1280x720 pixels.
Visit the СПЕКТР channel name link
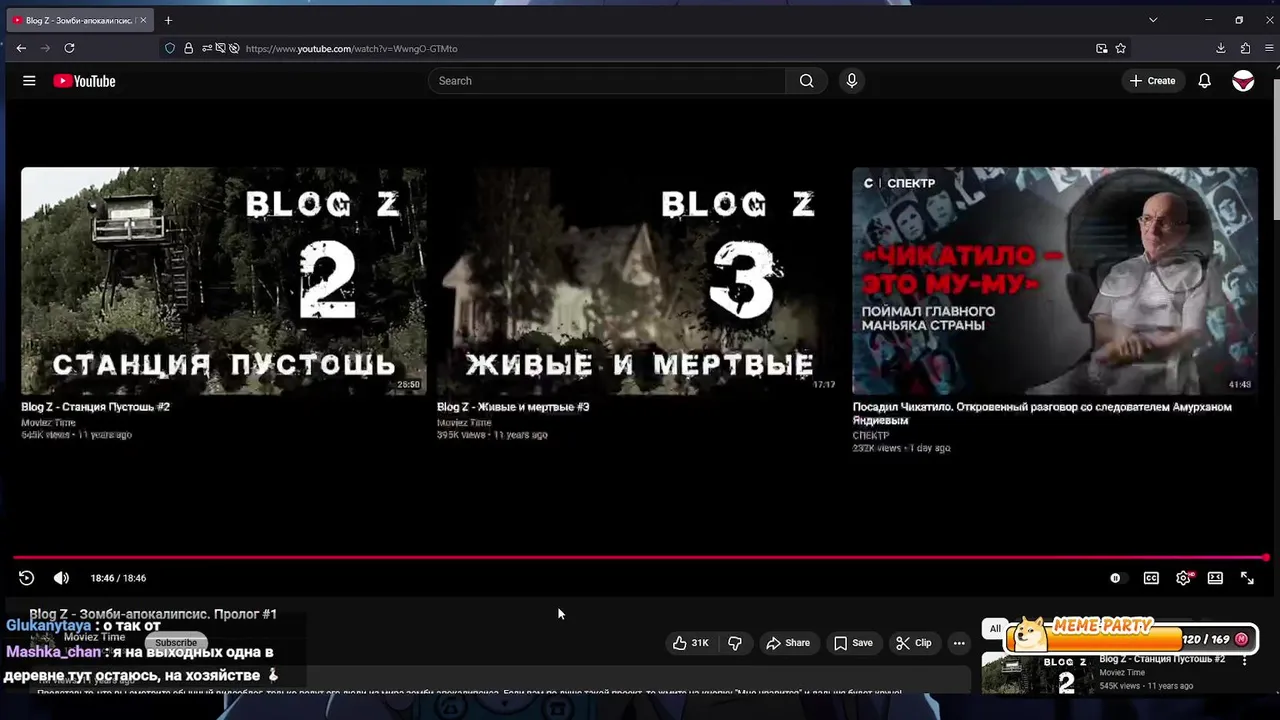click(871, 436)
